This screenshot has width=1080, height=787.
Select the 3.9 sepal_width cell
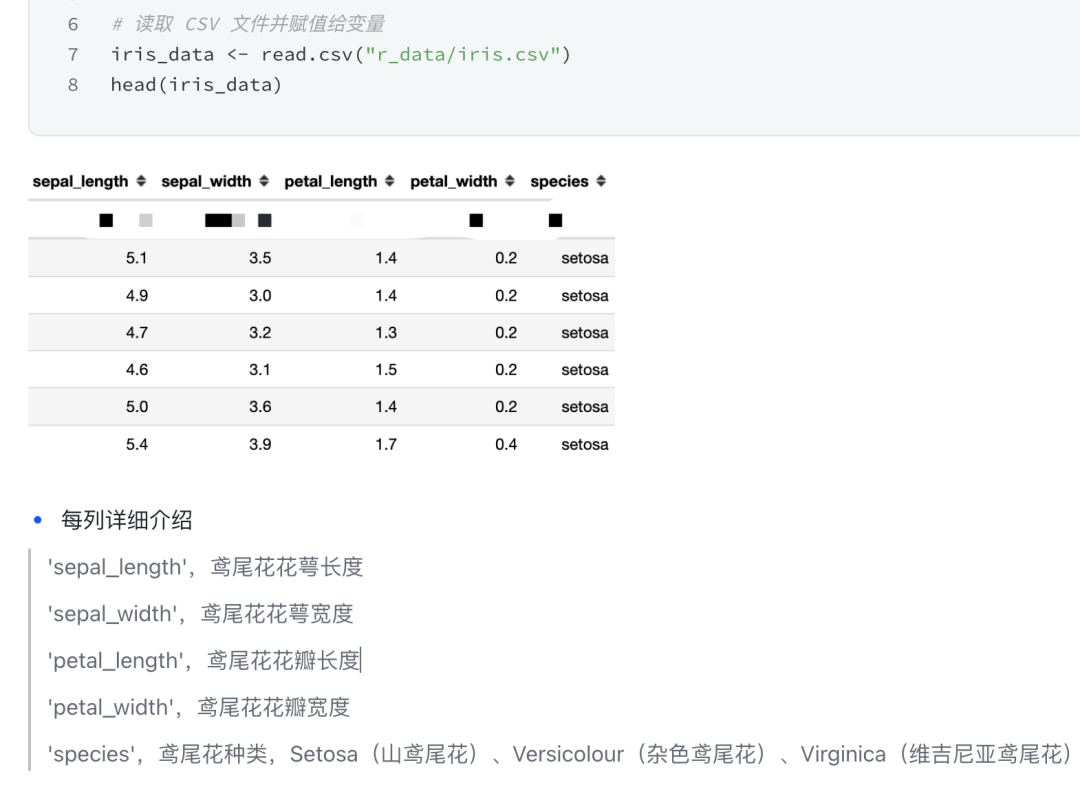(x=260, y=444)
